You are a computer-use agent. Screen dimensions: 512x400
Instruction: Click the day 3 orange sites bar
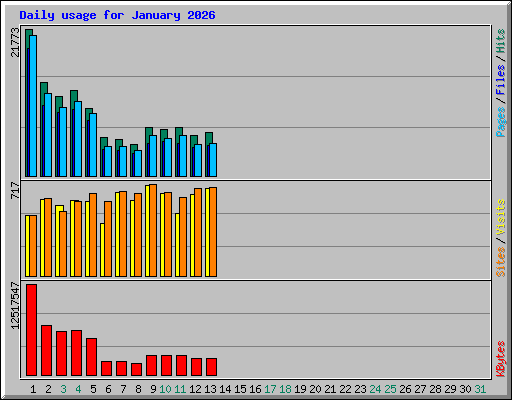click(x=63, y=244)
